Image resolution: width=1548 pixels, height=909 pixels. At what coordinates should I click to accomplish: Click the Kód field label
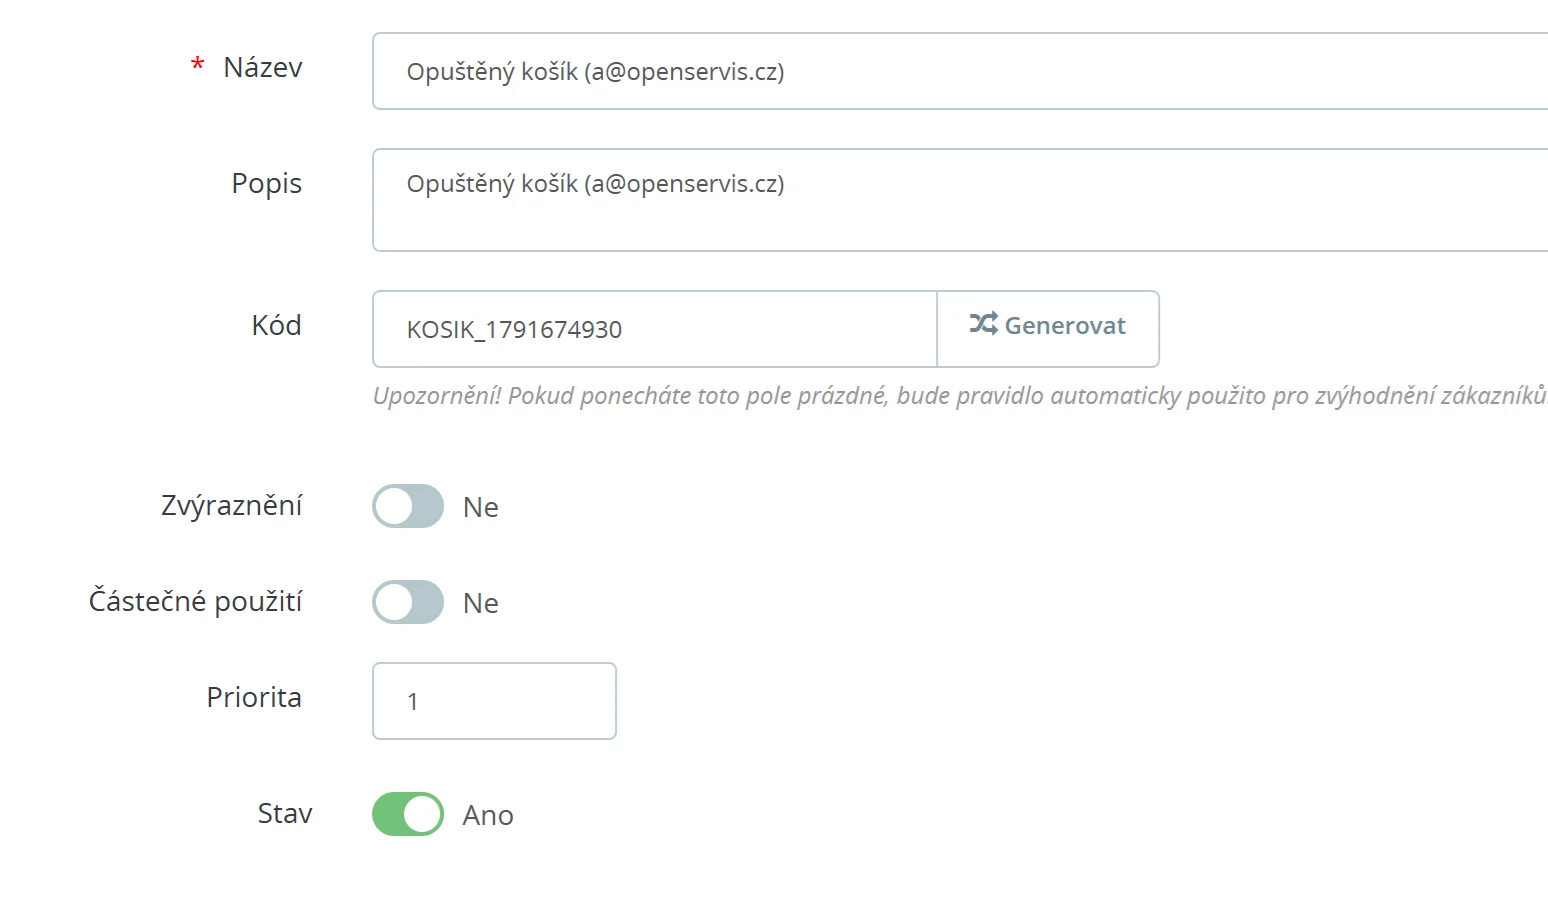coord(276,325)
